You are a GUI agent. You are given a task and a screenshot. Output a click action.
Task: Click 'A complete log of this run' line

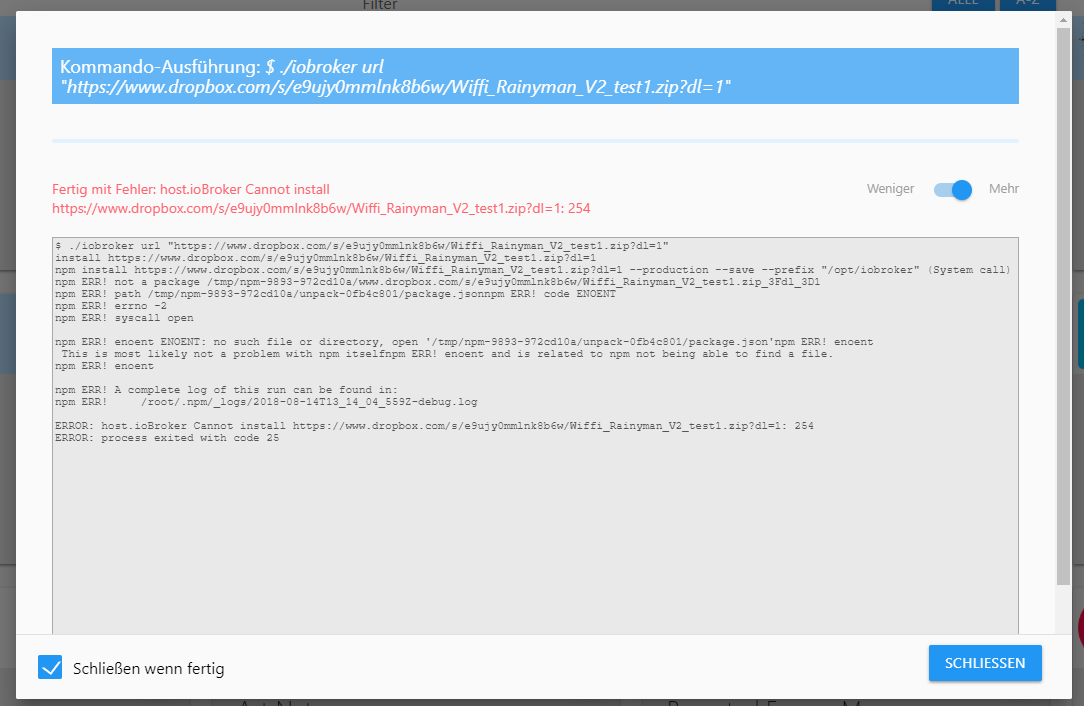point(226,390)
